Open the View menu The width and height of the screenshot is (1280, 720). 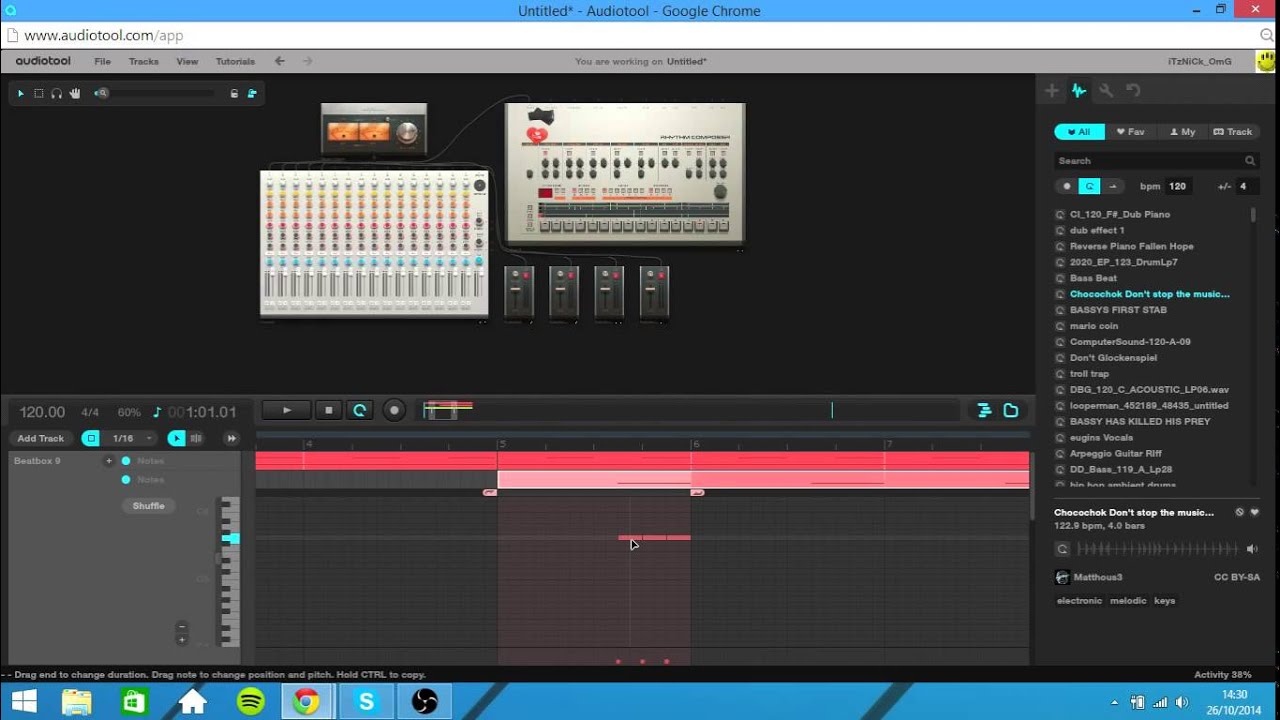pos(187,61)
